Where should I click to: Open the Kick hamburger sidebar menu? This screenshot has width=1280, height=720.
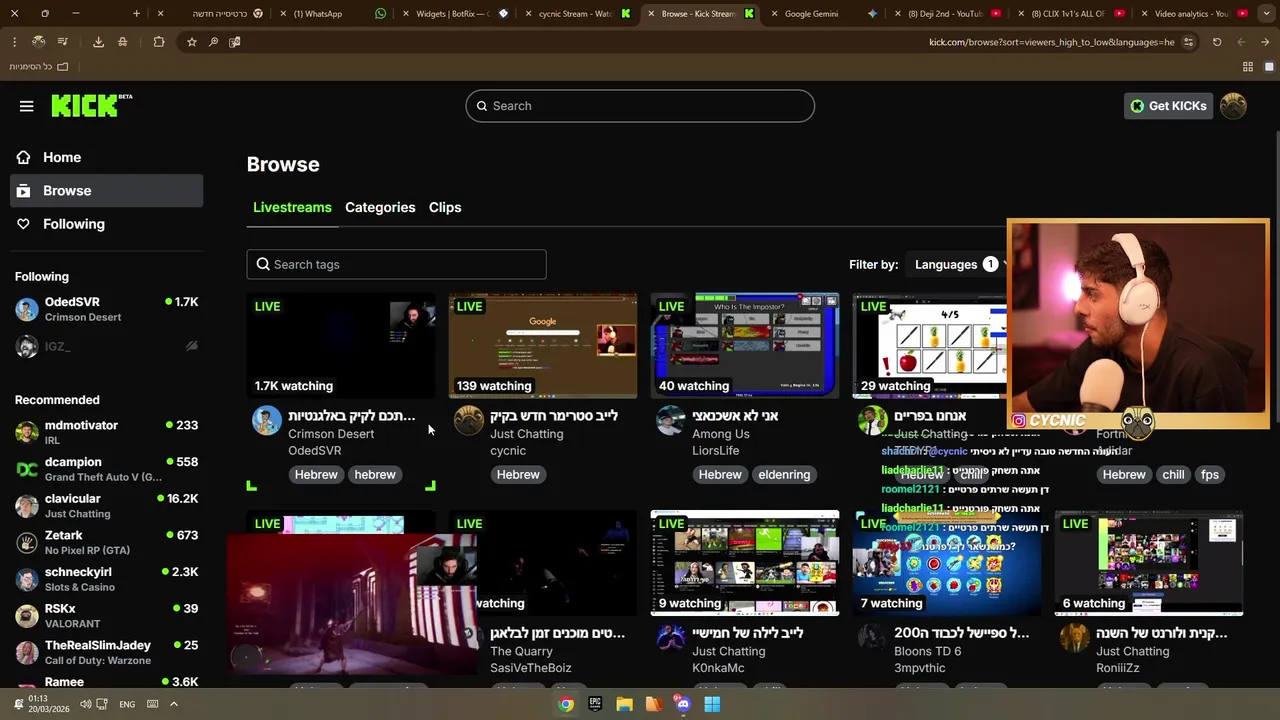coord(27,106)
